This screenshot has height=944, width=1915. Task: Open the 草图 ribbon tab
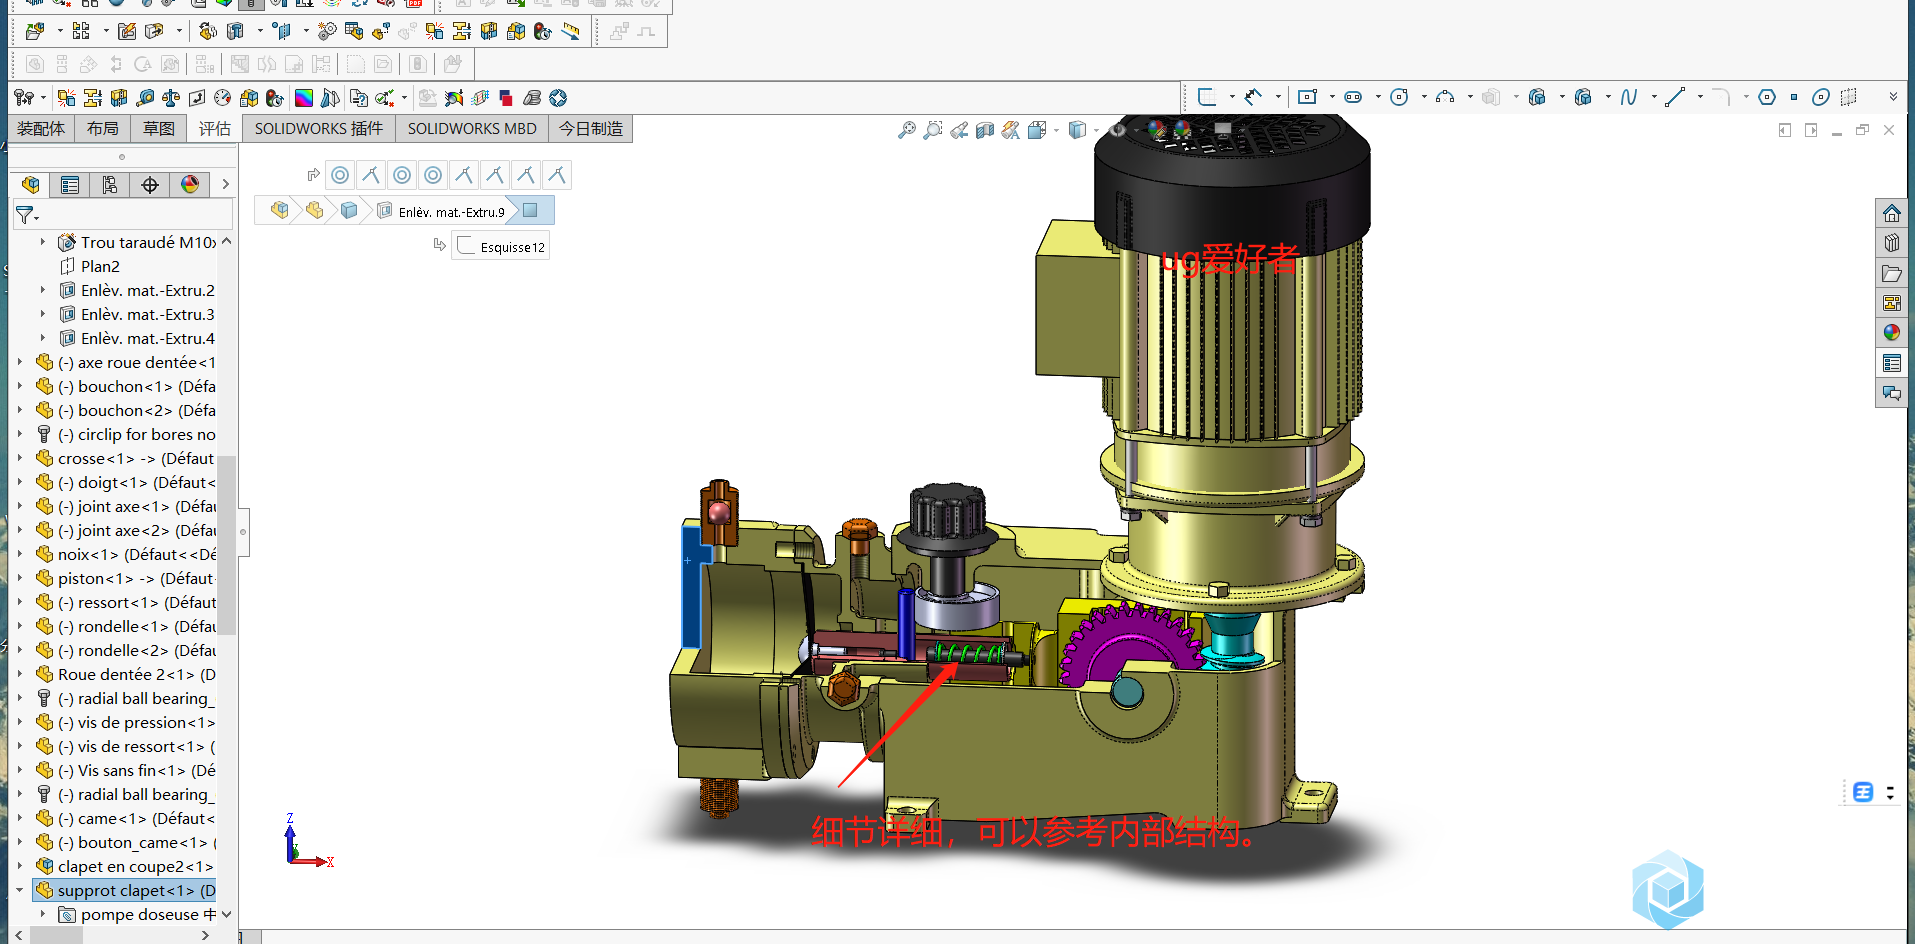pos(158,128)
